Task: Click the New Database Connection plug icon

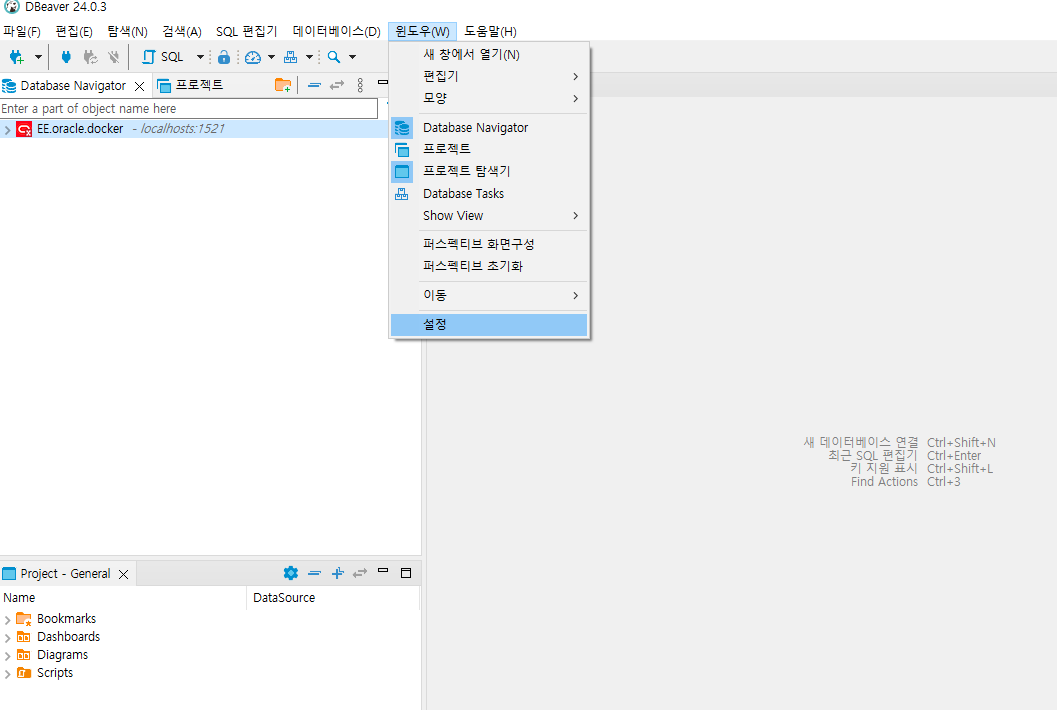Action: pyautogui.click(x=17, y=57)
